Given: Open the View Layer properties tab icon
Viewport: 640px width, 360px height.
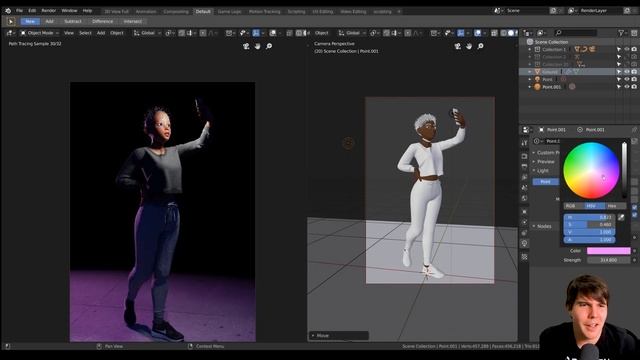Looking at the screenshot, I should tap(524, 177).
